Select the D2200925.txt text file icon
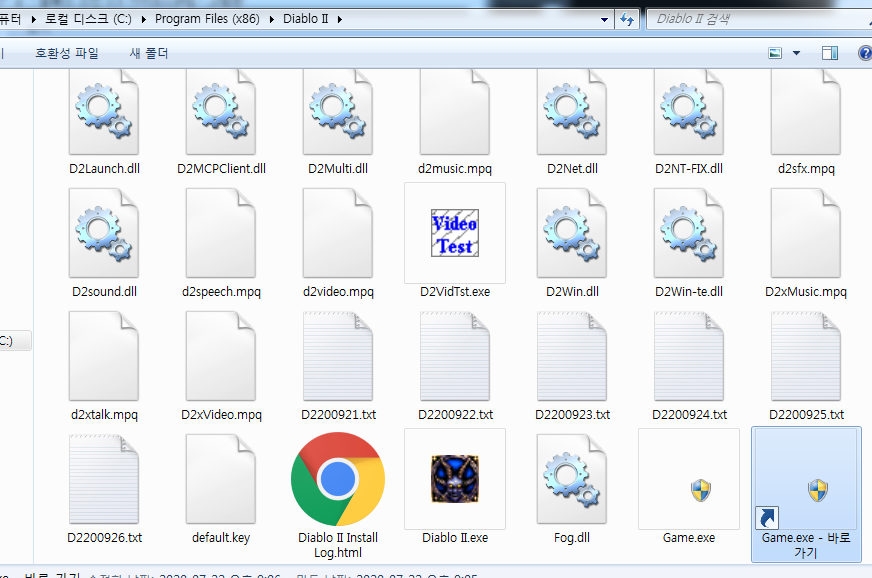The height and width of the screenshot is (578, 872). (x=806, y=356)
